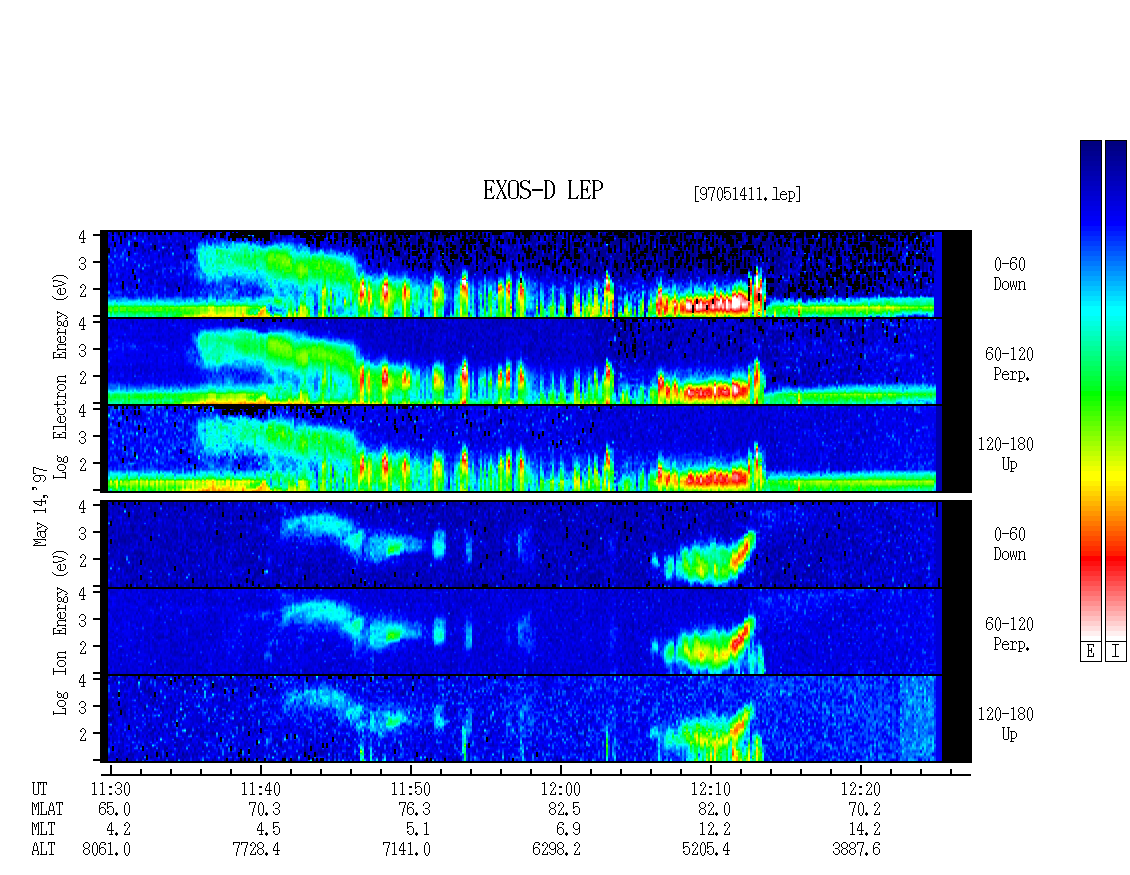The width and height of the screenshot is (1130, 875).
Task: Click the MLT row label
Action: coord(43,830)
